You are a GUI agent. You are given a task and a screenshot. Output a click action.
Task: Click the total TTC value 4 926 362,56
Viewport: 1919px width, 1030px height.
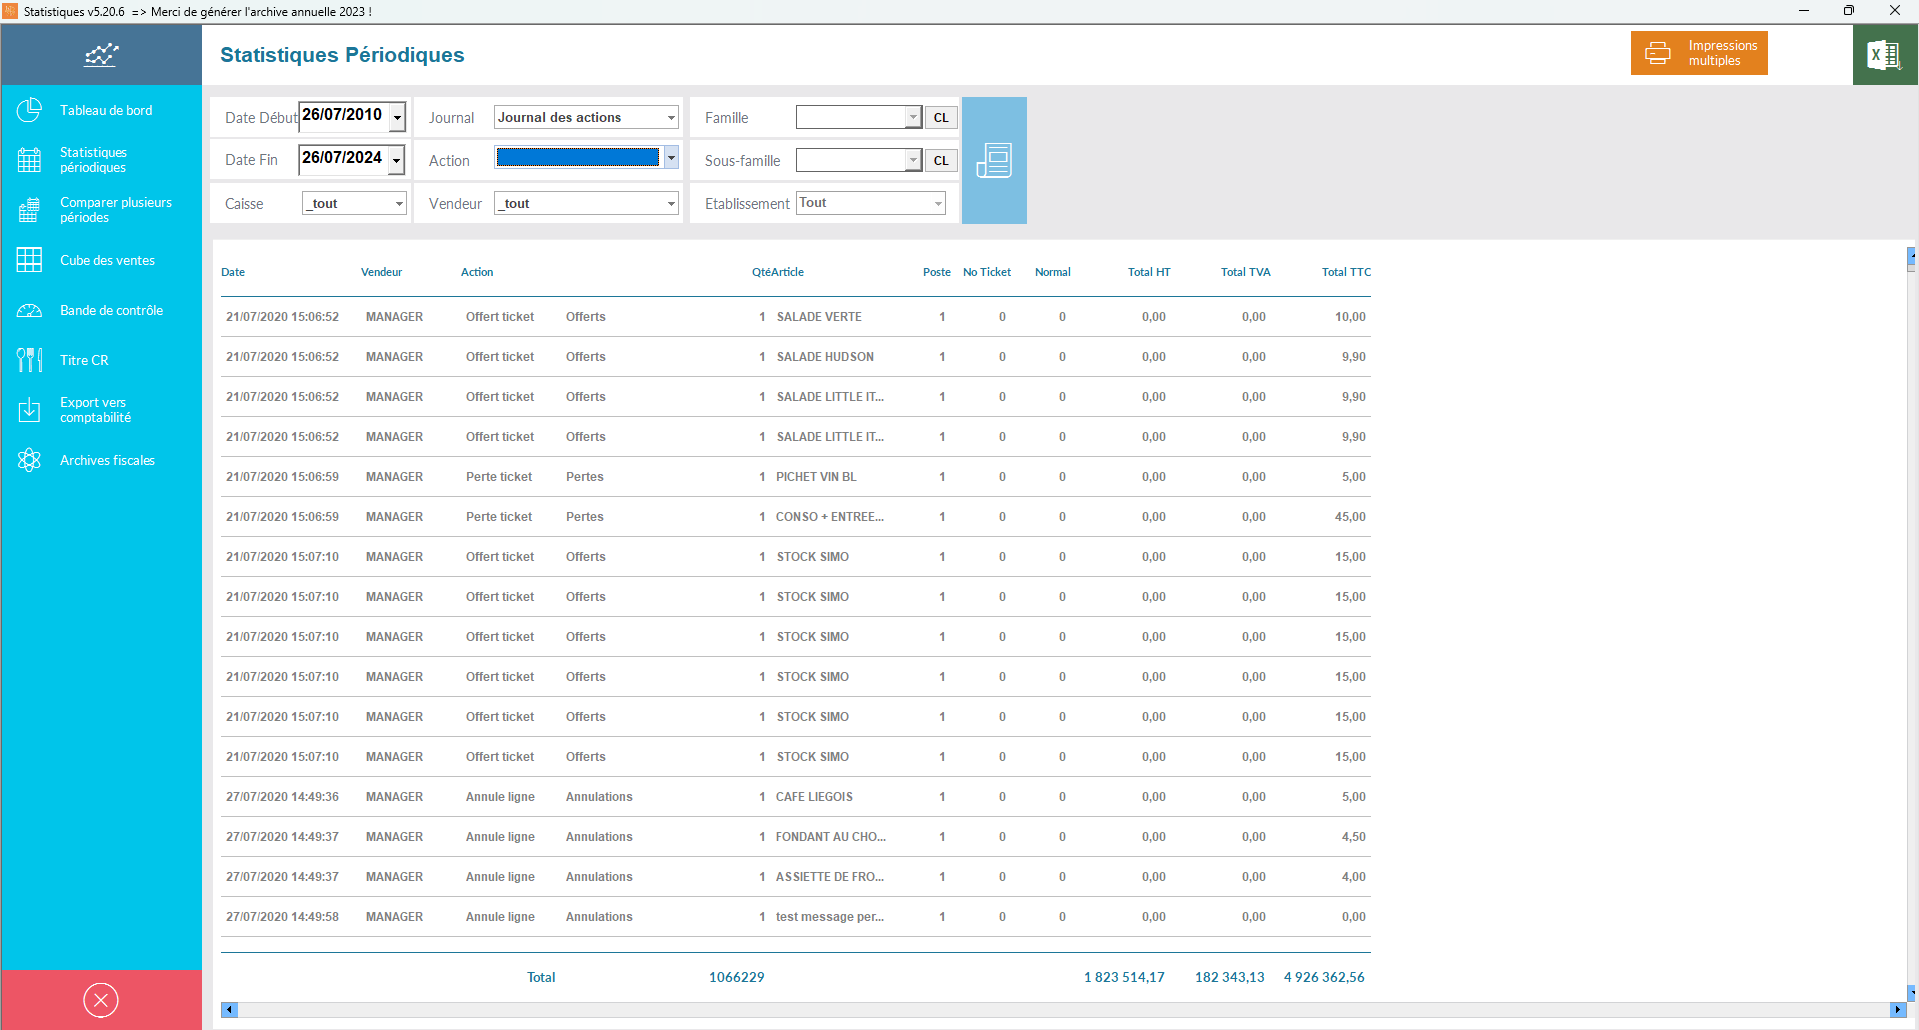pyautogui.click(x=1324, y=977)
